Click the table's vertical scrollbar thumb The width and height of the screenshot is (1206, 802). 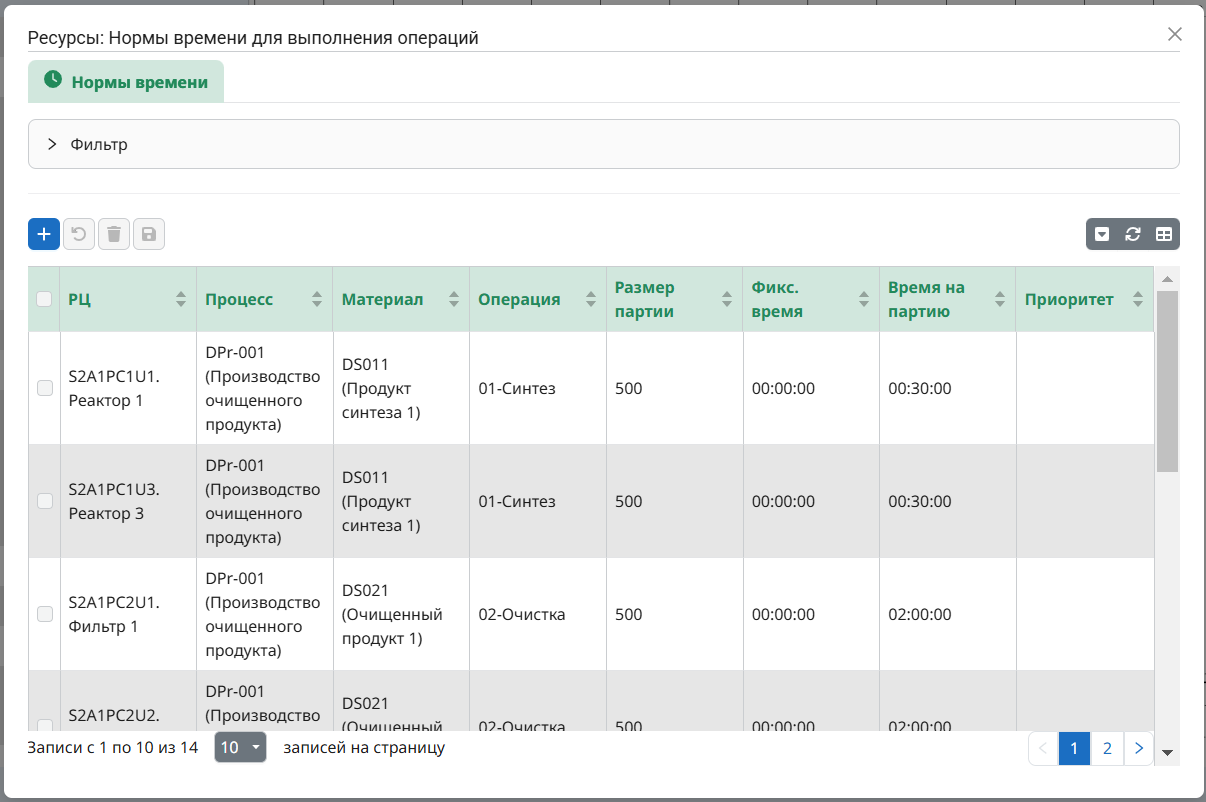(x=1167, y=380)
